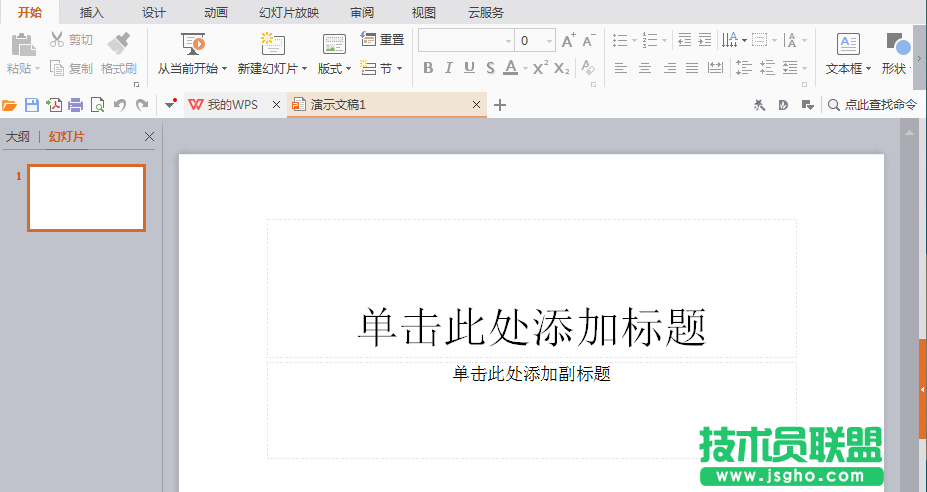Open the Slide Show (幻灯片放映) tab

(x=289, y=12)
